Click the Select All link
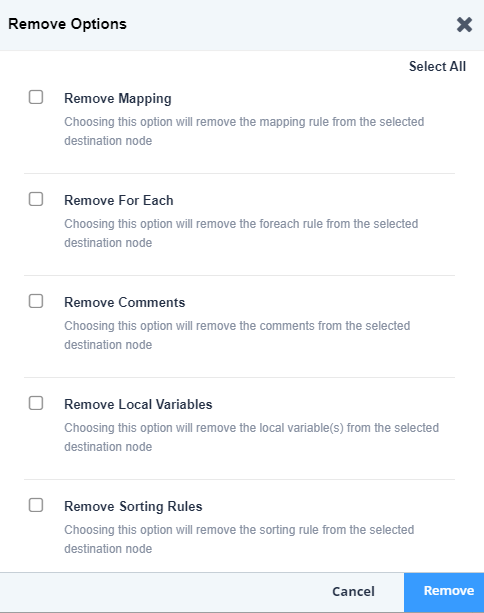Screen dimensions: 484x613 tap(437, 66)
